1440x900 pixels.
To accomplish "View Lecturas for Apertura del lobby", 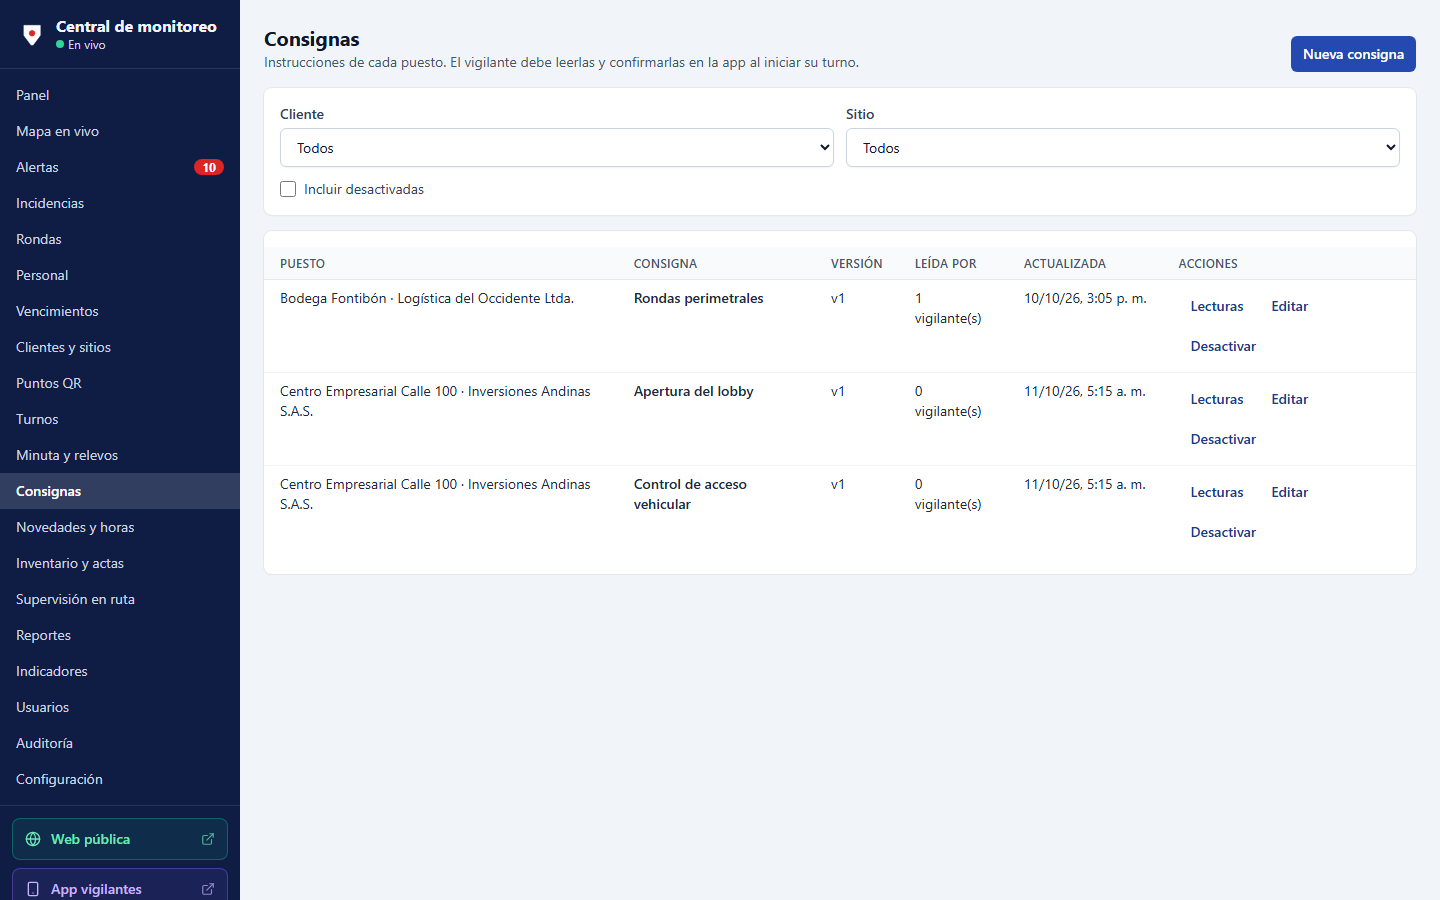I will tap(1217, 399).
